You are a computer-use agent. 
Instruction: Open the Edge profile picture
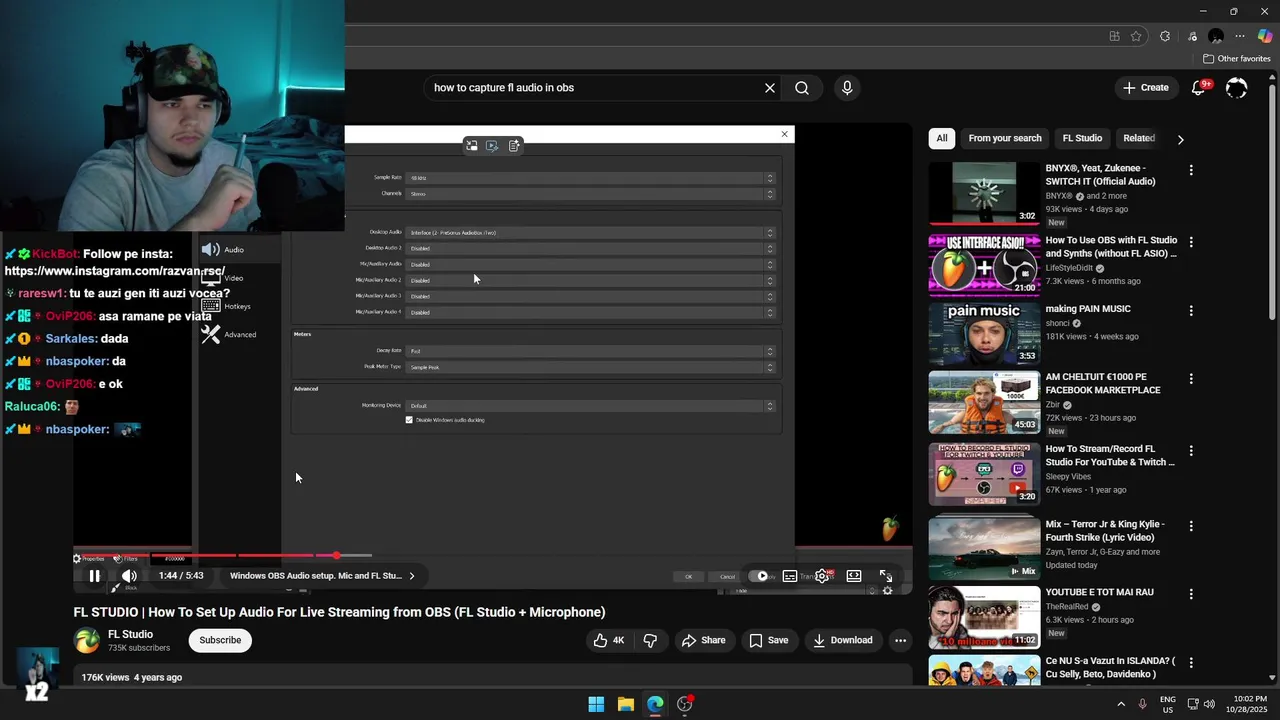(1216, 36)
